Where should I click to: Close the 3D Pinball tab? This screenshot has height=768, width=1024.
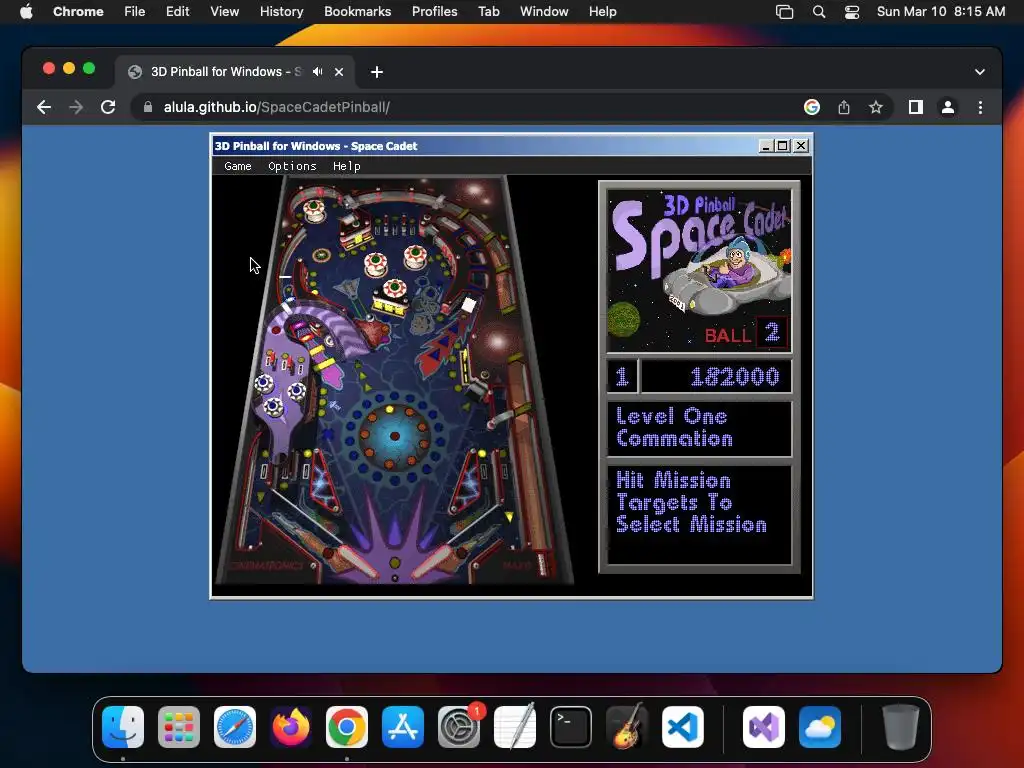(339, 72)
